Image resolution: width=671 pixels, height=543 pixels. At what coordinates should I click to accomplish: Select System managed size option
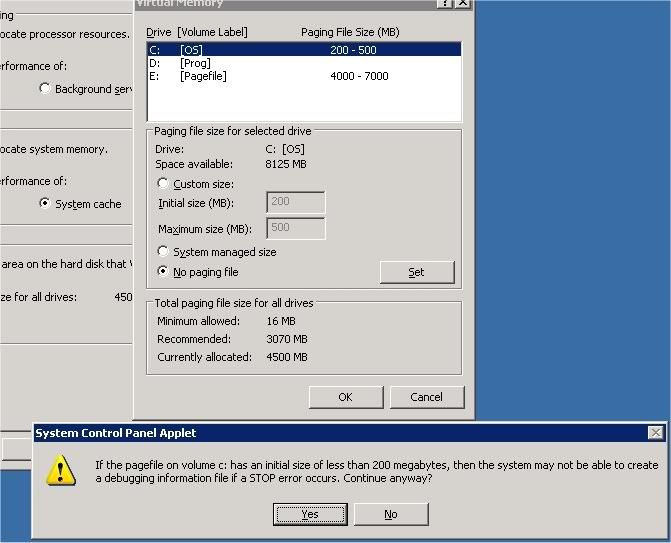click(x=164, y=252)
